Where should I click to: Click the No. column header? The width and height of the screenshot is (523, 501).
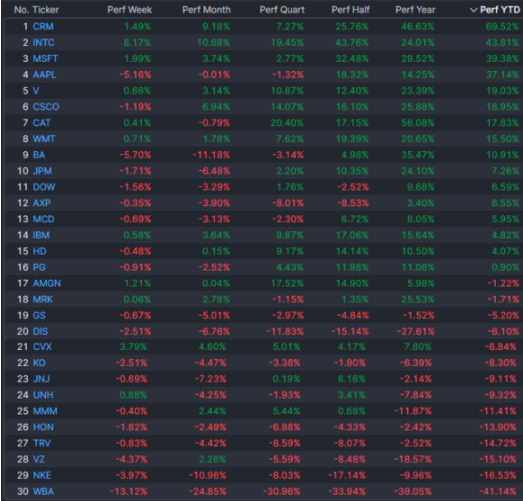[22, 10]
